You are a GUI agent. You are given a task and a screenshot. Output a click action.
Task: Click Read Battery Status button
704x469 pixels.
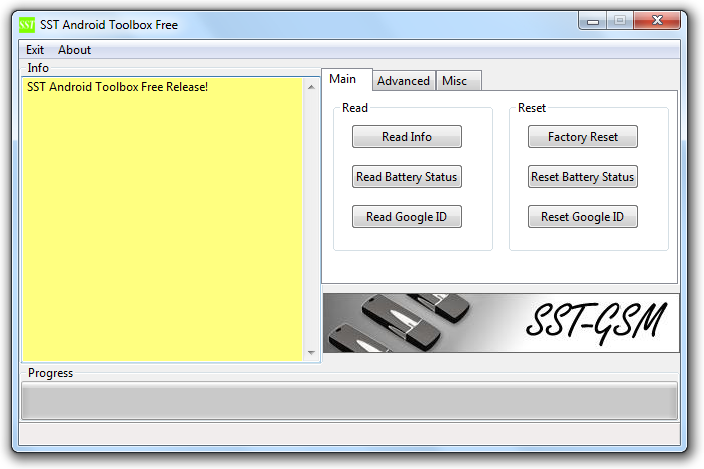[407, 177]
